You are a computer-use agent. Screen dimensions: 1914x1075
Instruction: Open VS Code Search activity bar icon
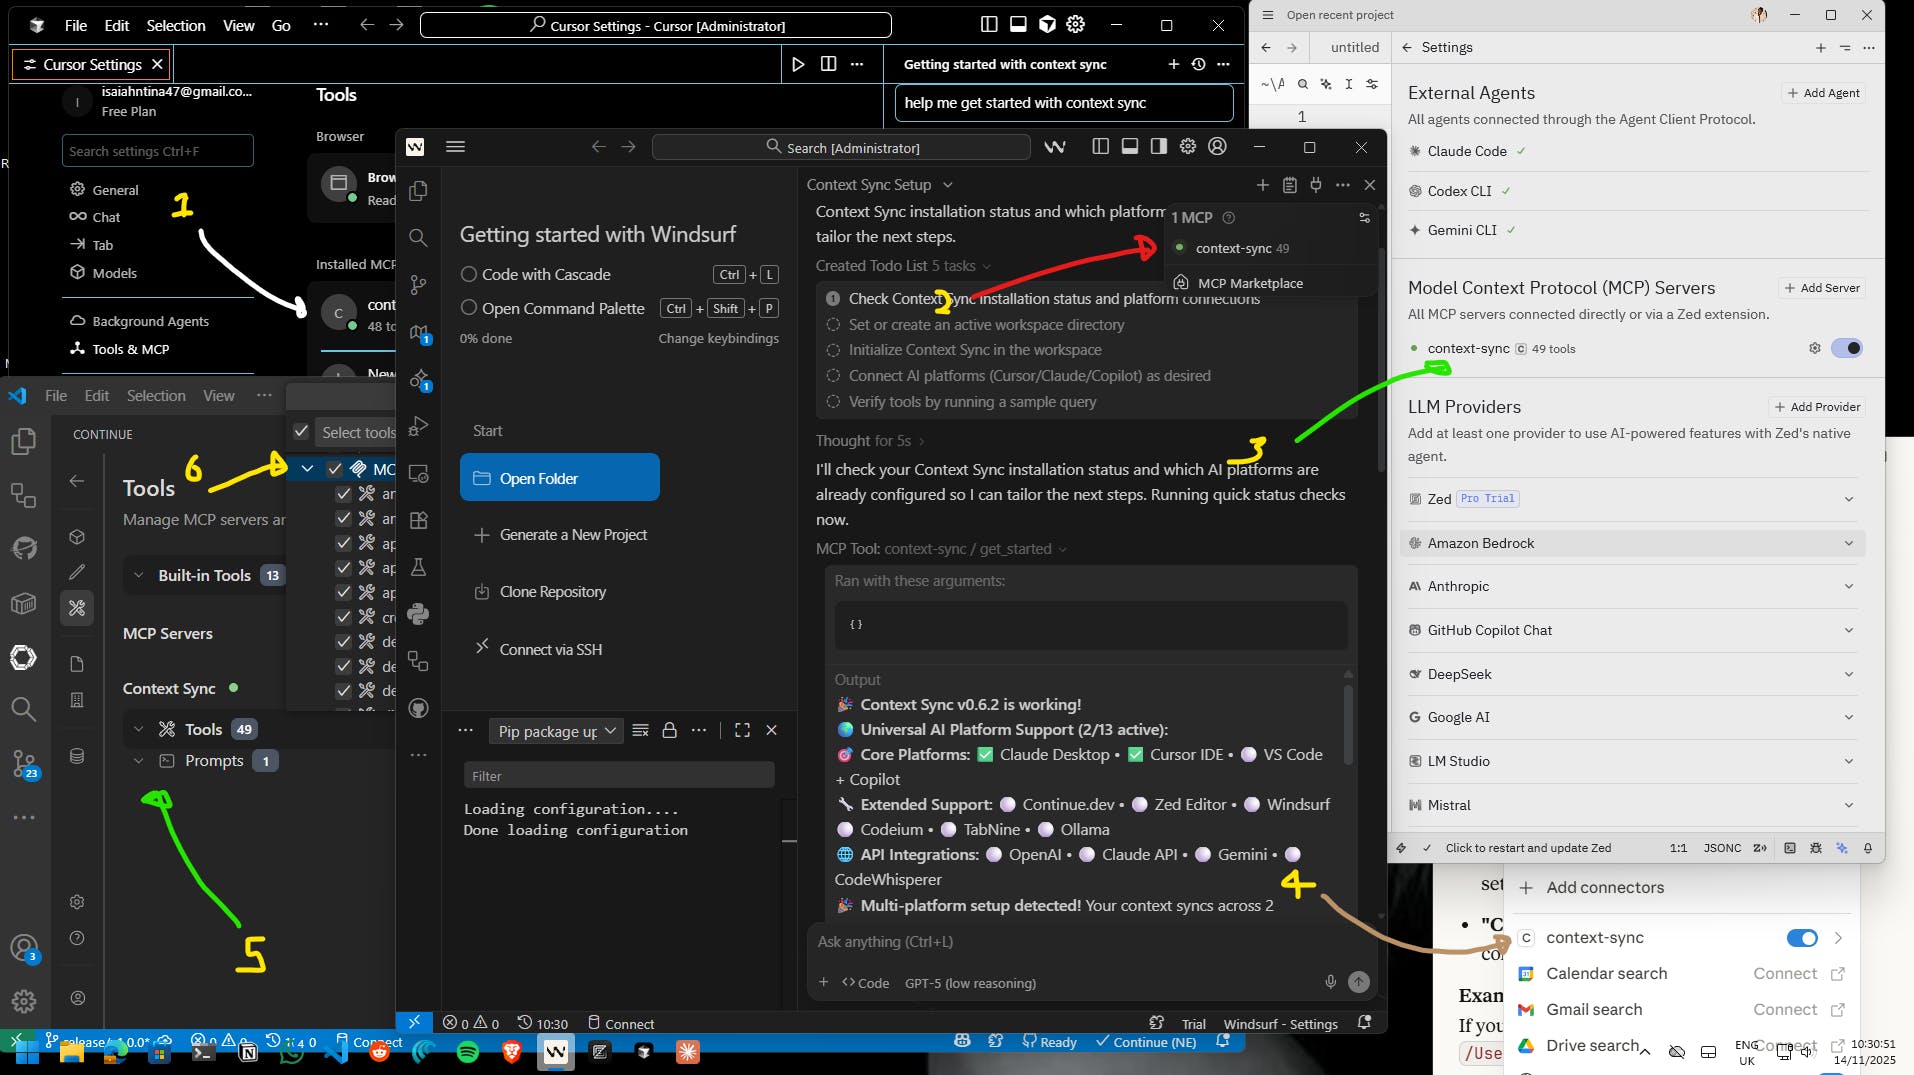coord(24,709)
